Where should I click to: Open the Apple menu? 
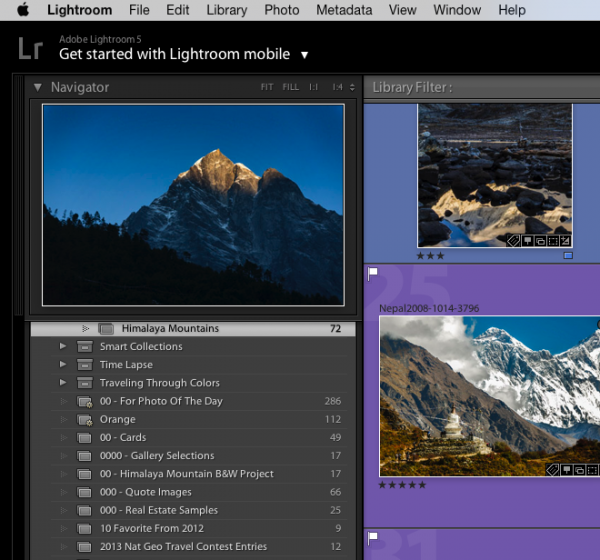click(23, 10)
